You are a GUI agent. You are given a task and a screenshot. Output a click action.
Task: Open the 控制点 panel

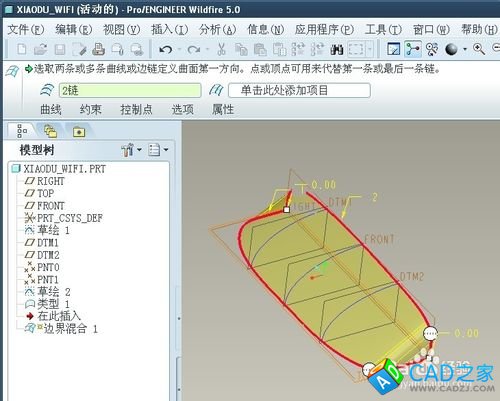[x=136, y=109]
